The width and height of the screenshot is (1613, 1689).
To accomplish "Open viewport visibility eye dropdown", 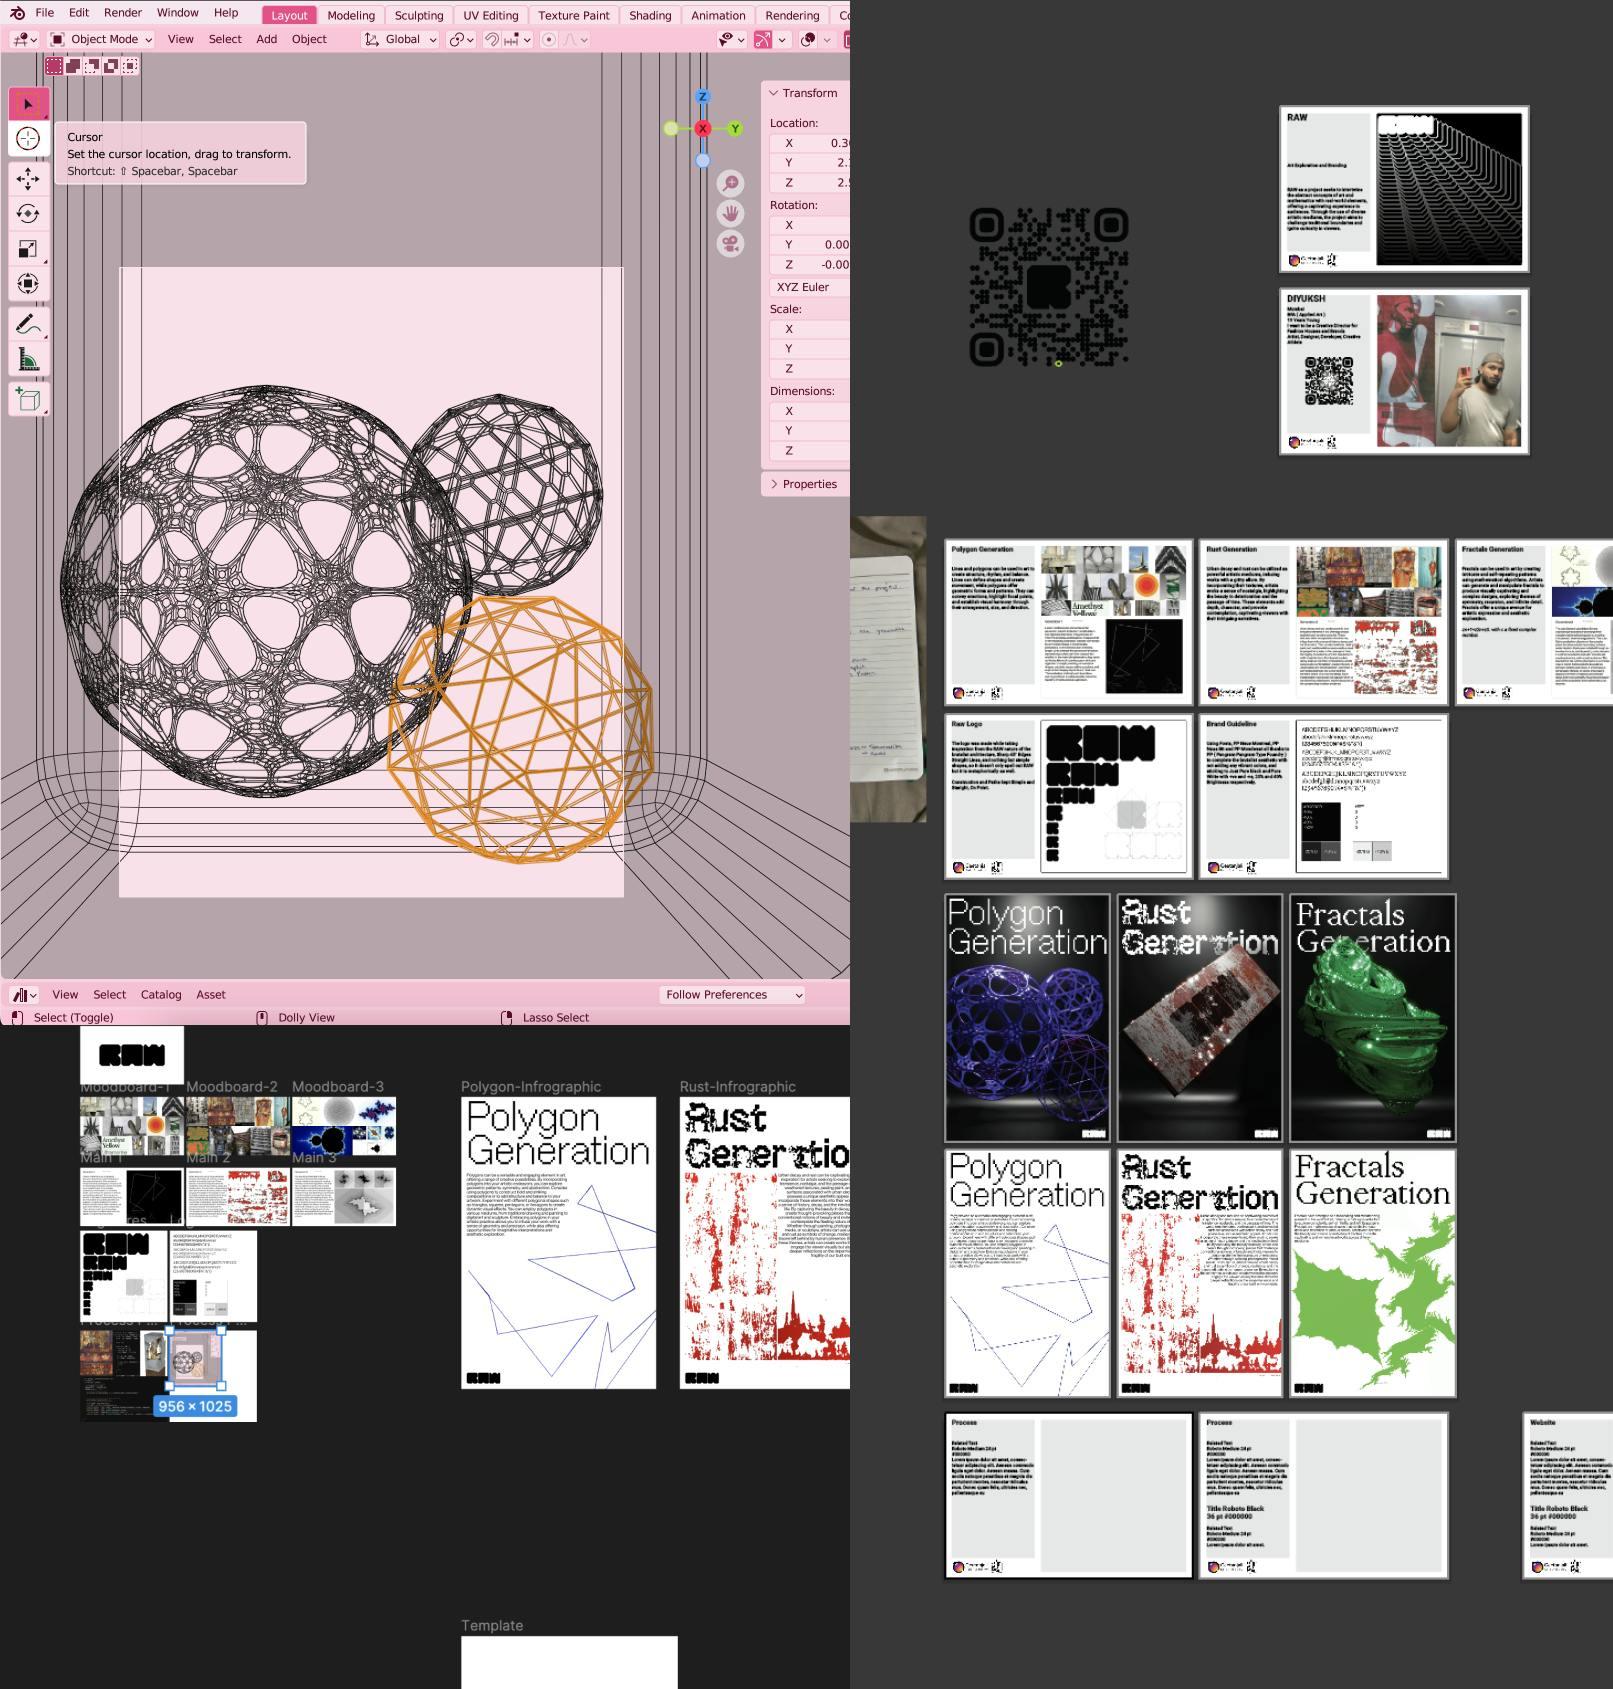I will click(732, 40).
